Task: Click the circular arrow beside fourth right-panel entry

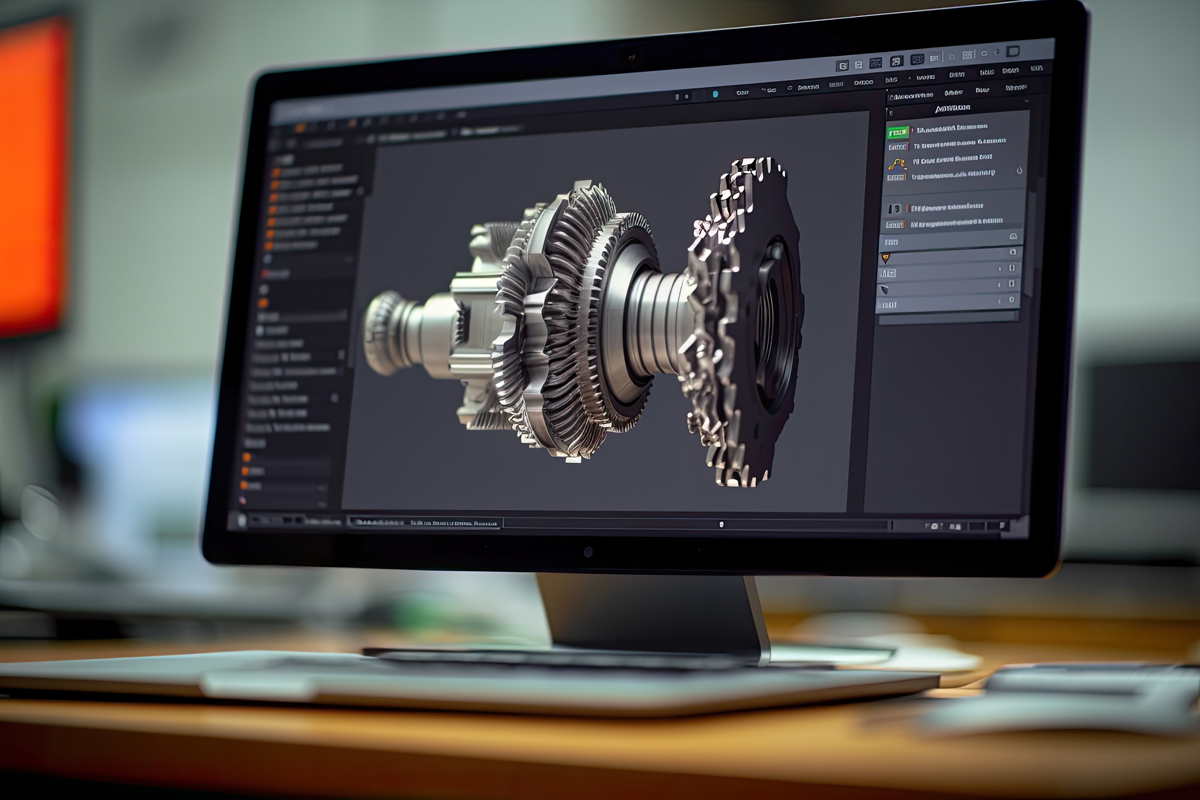Action: 1019,171
